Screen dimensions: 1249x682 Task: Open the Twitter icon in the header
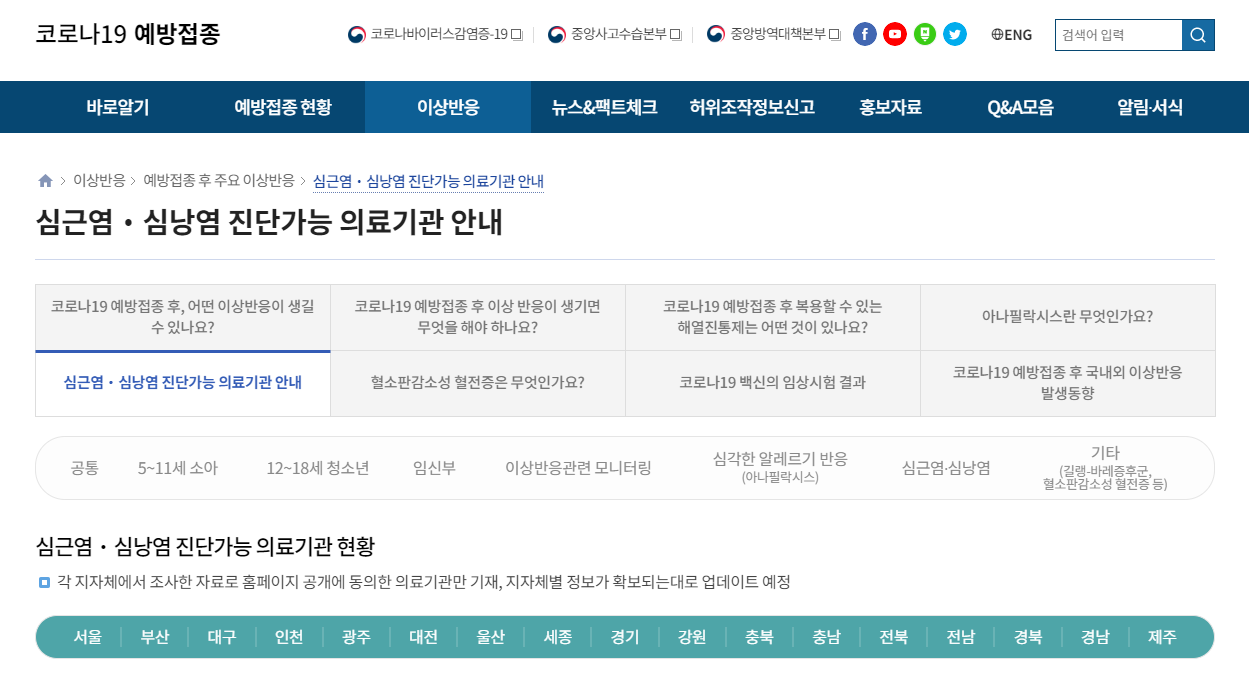[954, 33]
